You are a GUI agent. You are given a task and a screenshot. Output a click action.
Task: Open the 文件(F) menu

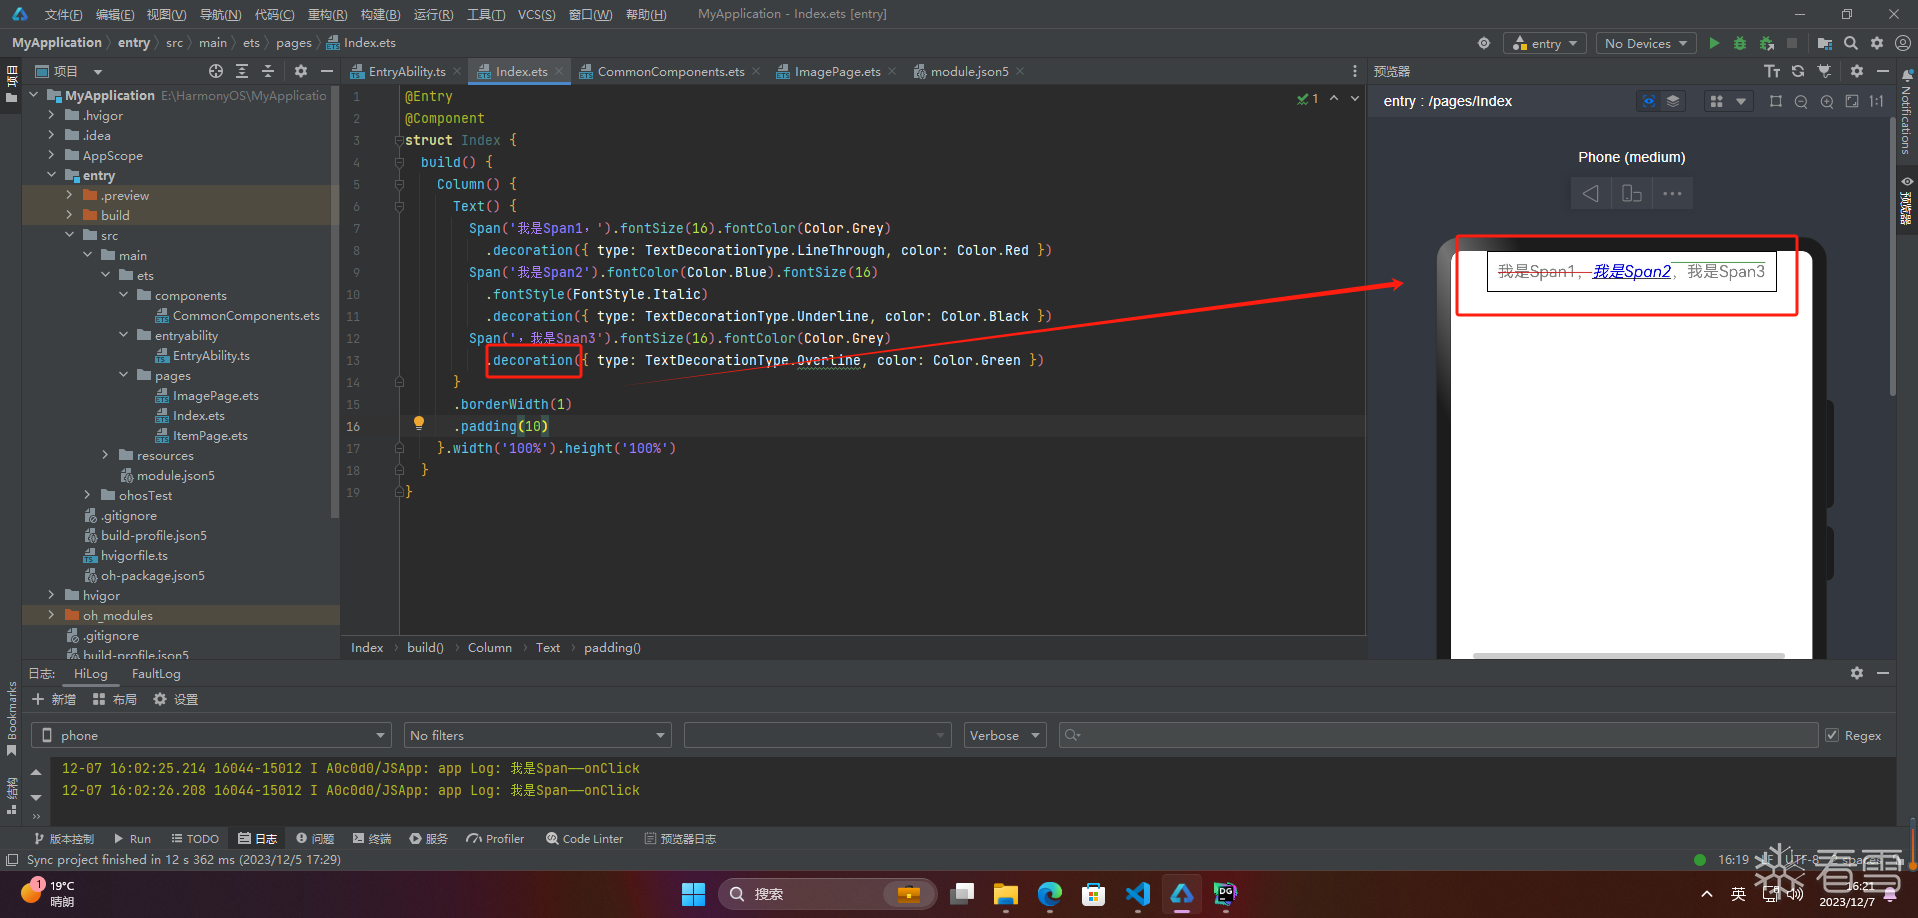63,14
